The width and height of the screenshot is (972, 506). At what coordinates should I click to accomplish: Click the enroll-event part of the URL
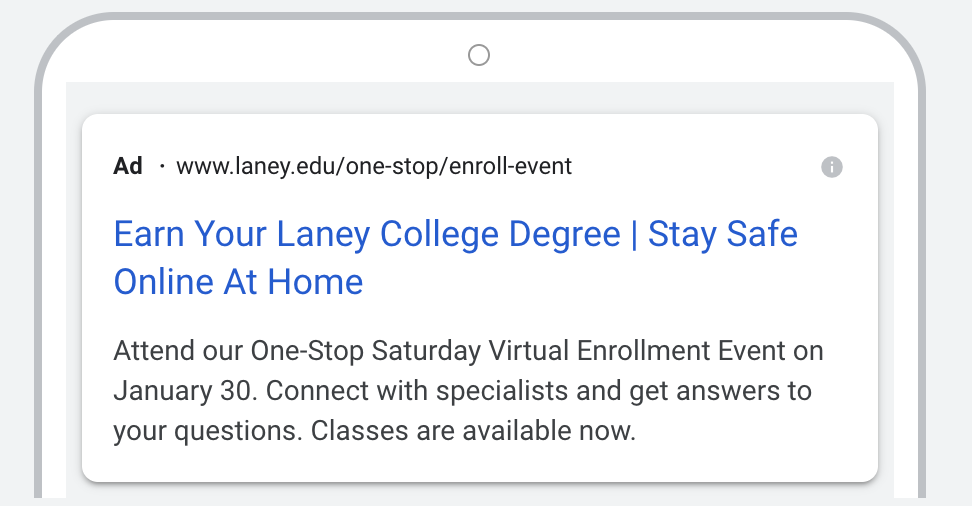pyautogui.click(x=510, y=166)
